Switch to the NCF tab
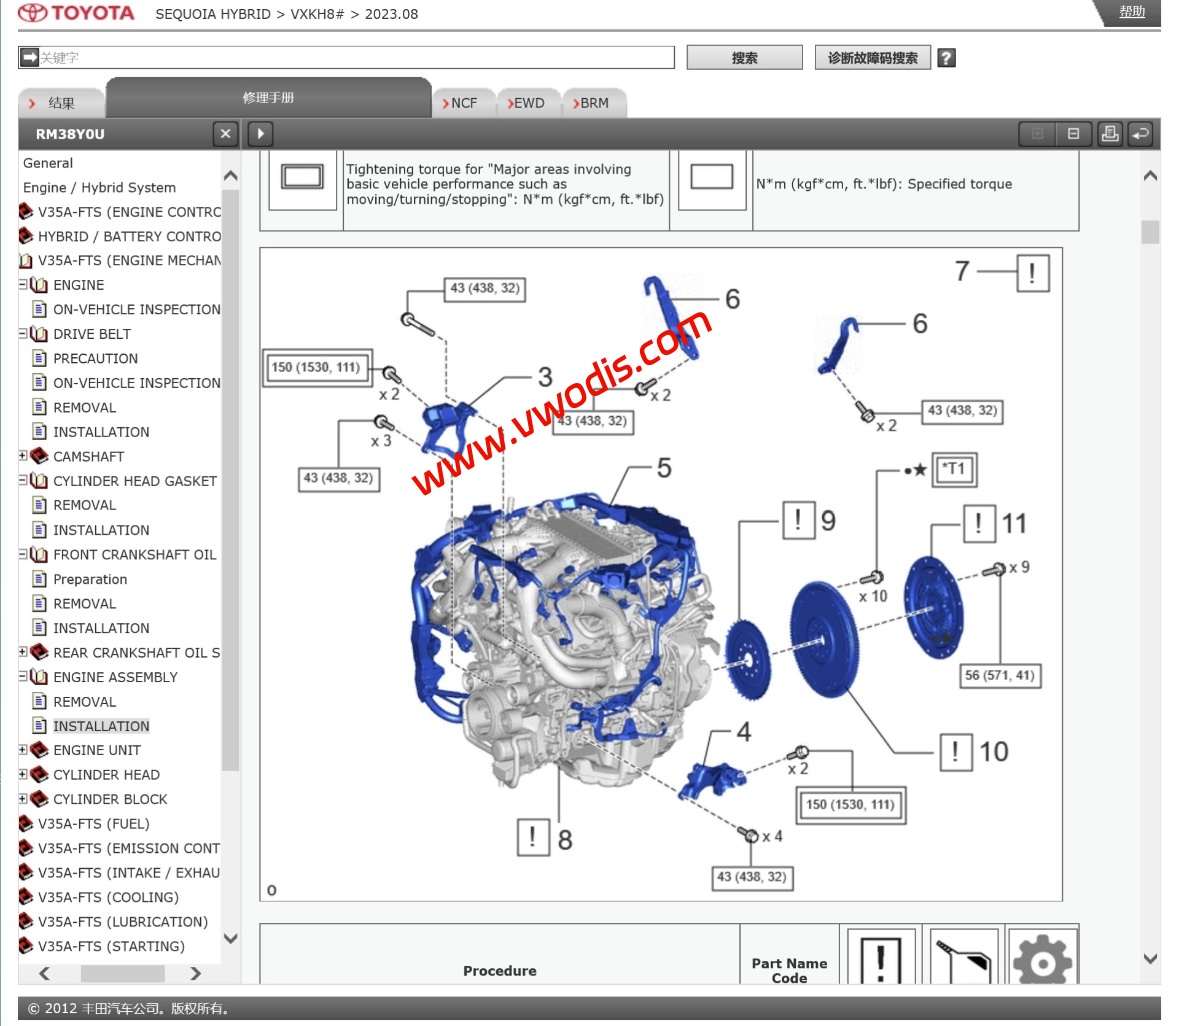The width and height of the screenshot is (1179, 1026). pyautogui.click(x=461, y=103)
